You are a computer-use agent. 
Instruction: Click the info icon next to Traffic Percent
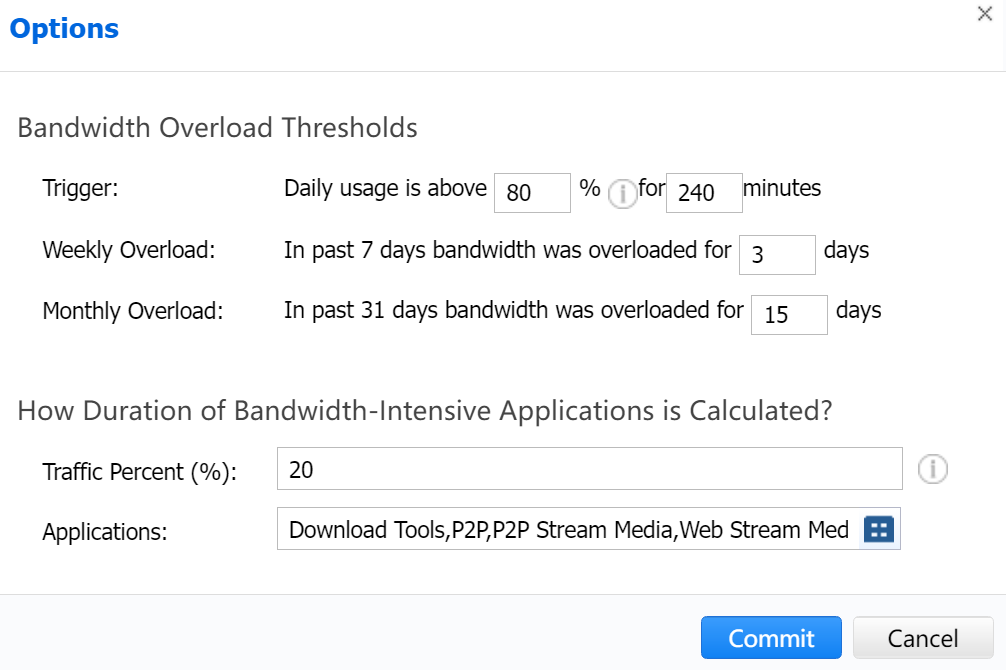[932, 469]
